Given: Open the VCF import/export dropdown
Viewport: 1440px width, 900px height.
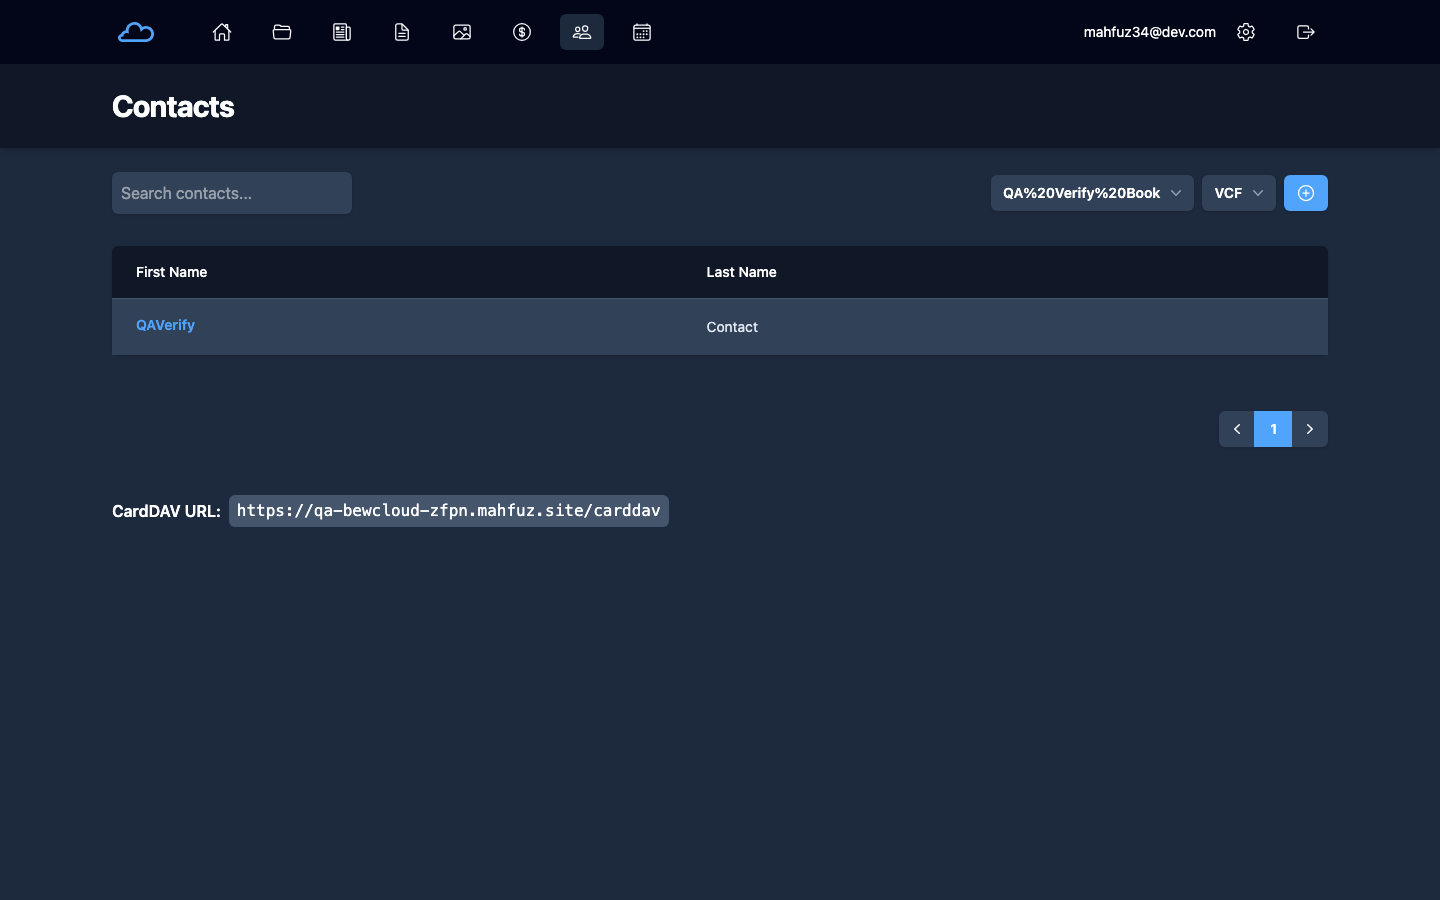Looking at the screenshot, I should pos(1239,193).
